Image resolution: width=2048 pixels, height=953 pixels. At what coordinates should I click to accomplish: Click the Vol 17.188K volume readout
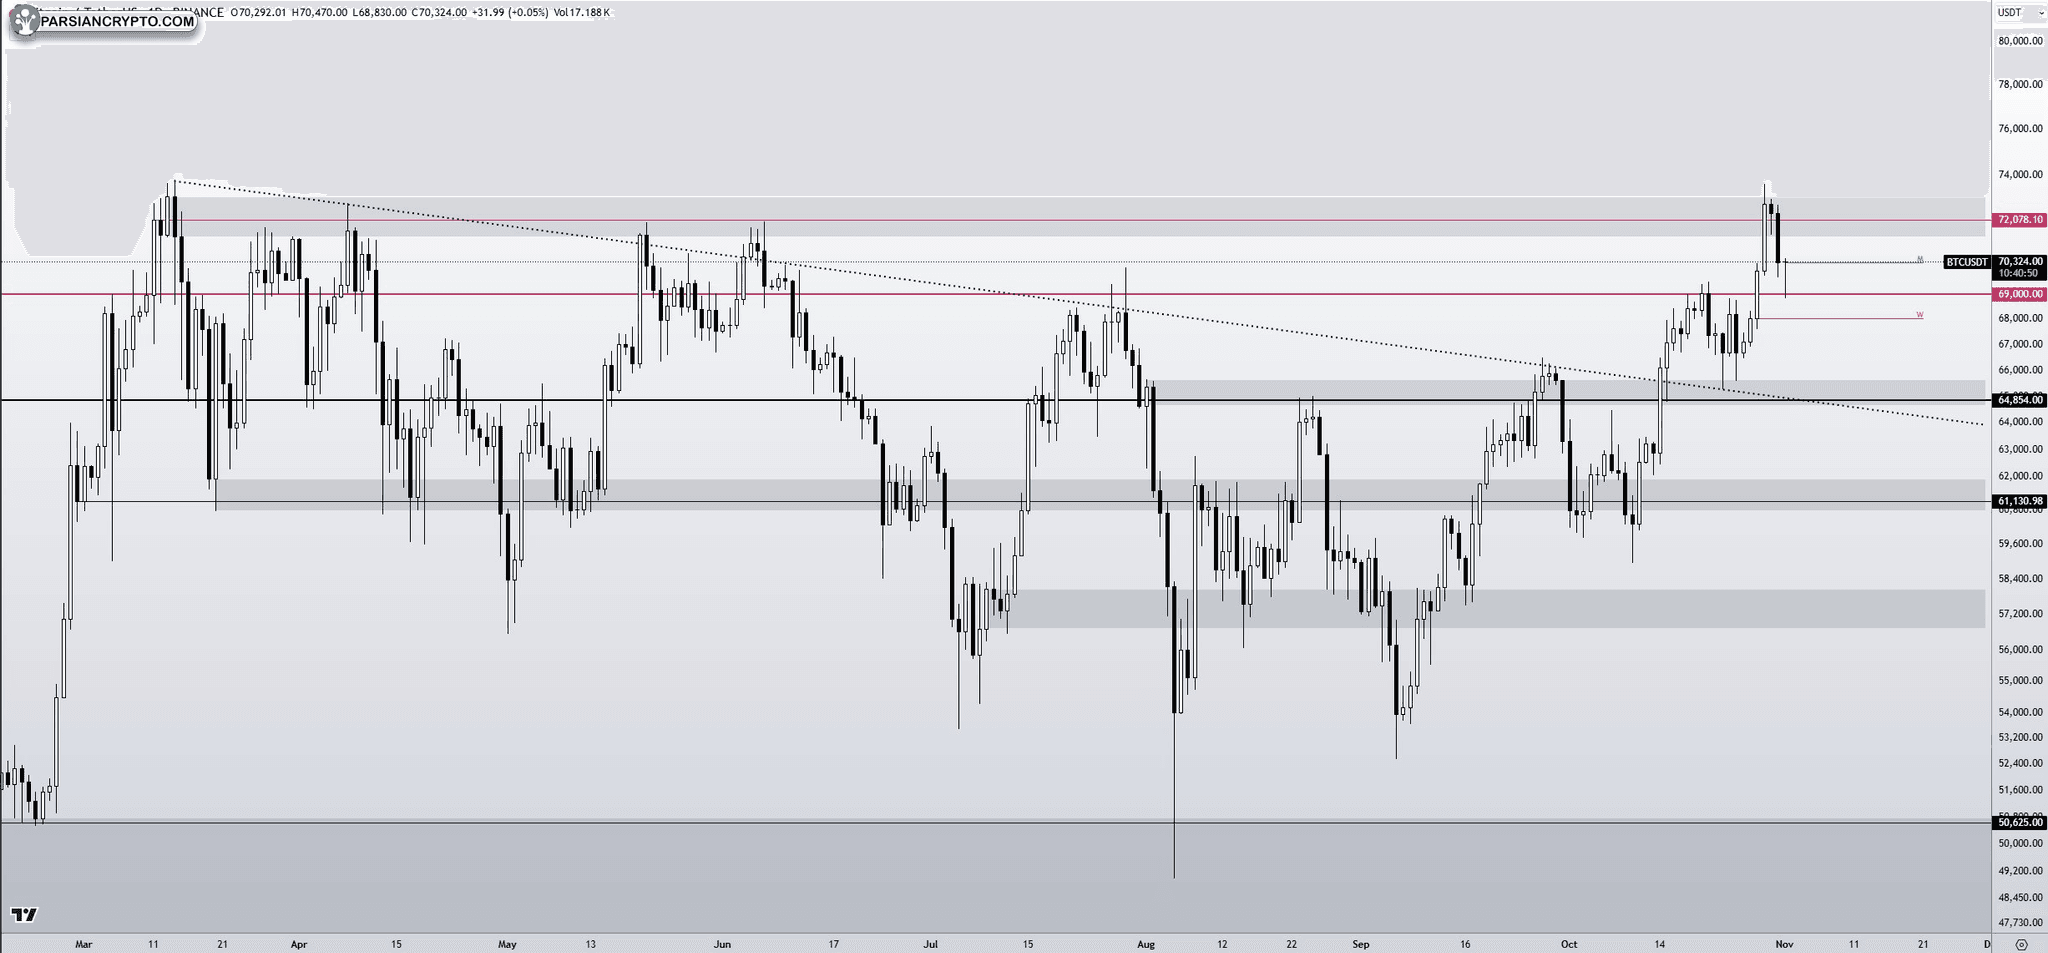coord(581,13)
